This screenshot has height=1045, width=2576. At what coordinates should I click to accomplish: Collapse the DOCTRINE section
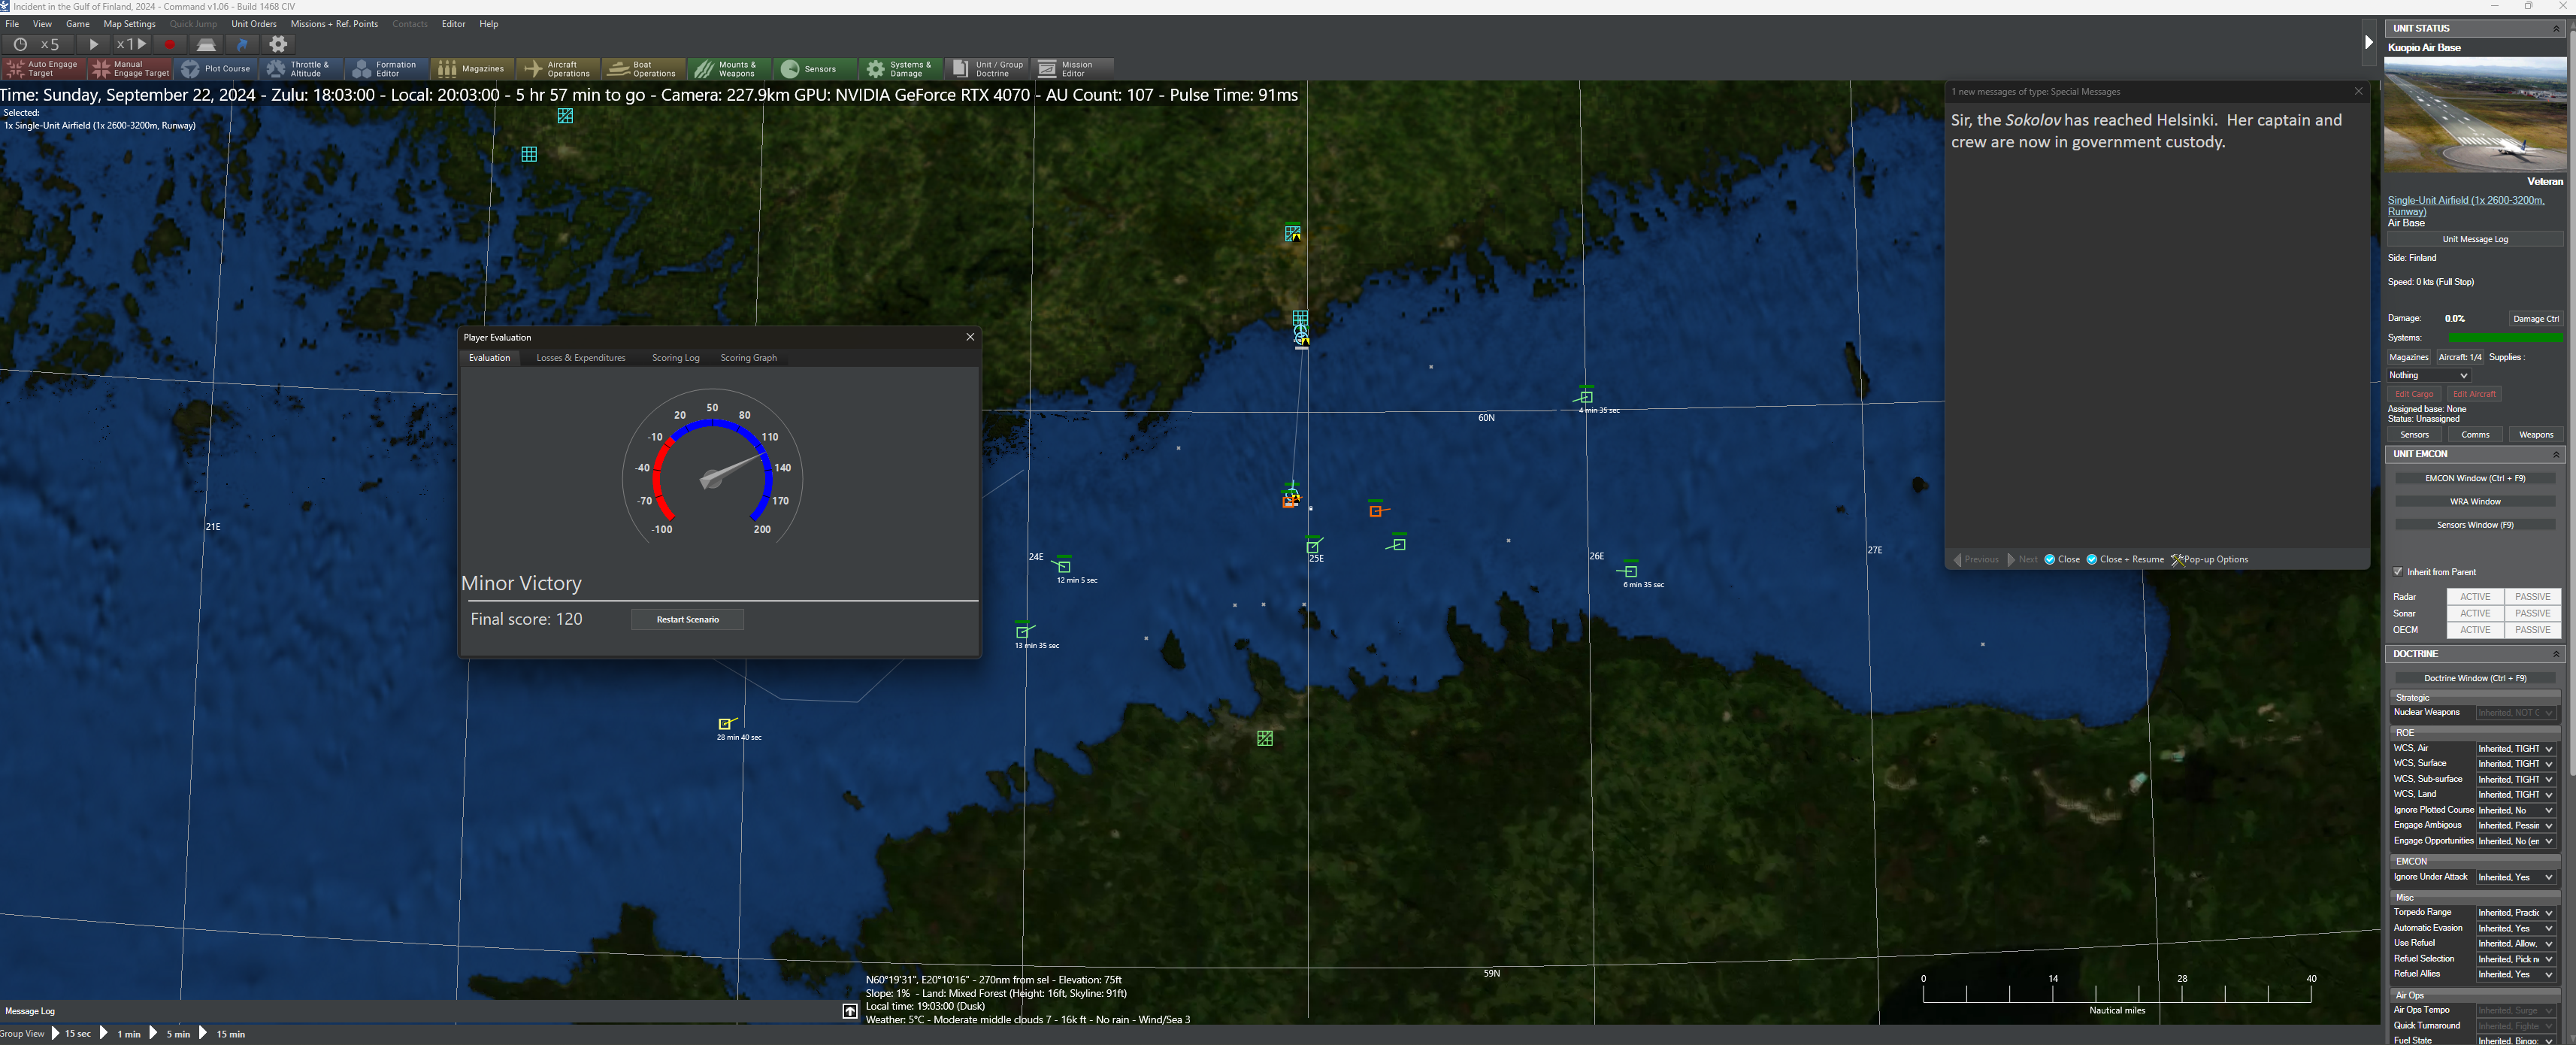point(2556,654)
